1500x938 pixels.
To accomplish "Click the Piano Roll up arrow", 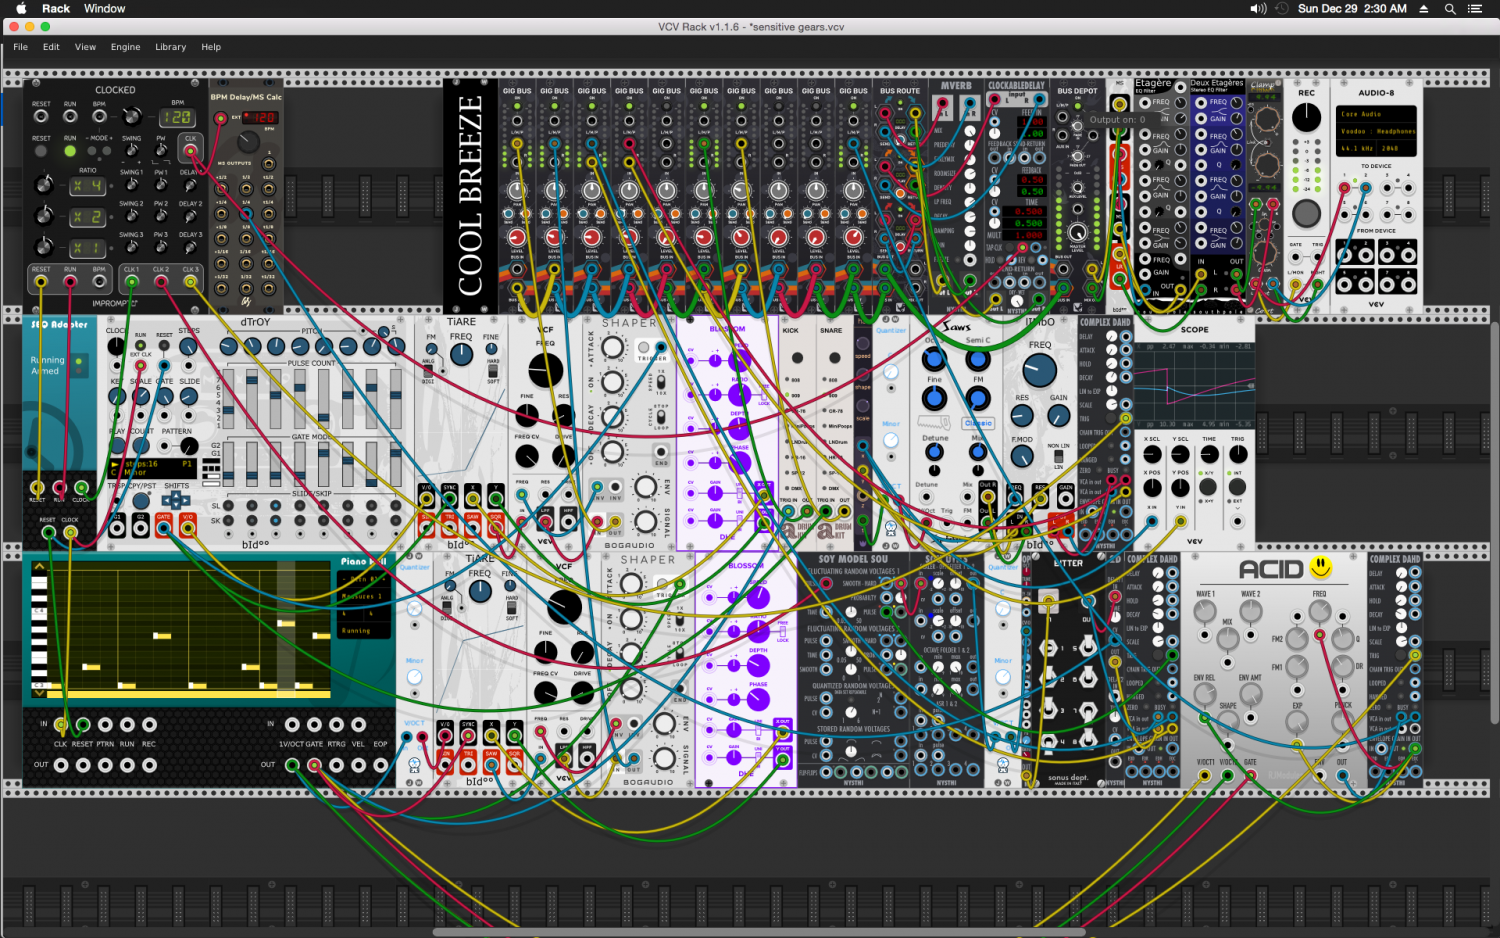I will pyautogui.click(x=39, y=567).
